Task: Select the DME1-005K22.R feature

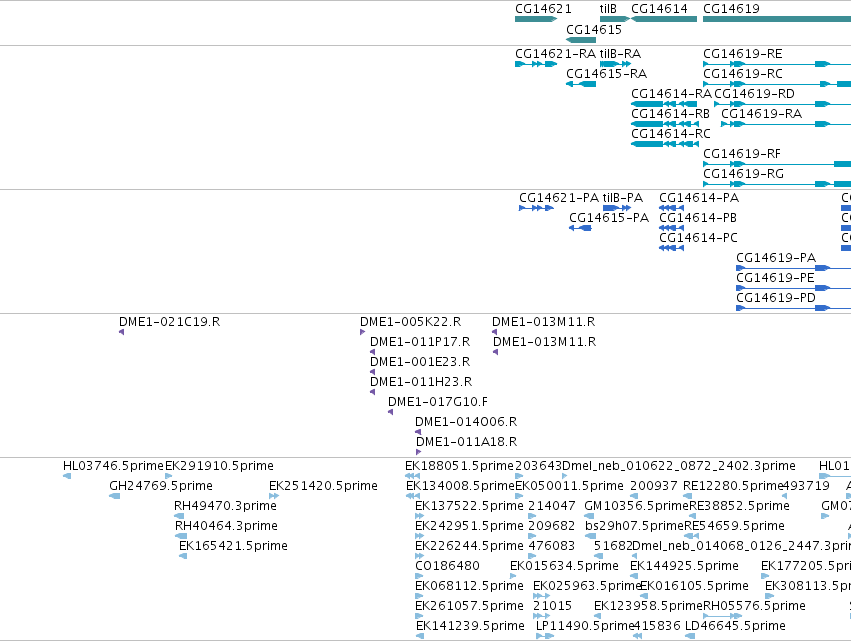Action: 363,332
